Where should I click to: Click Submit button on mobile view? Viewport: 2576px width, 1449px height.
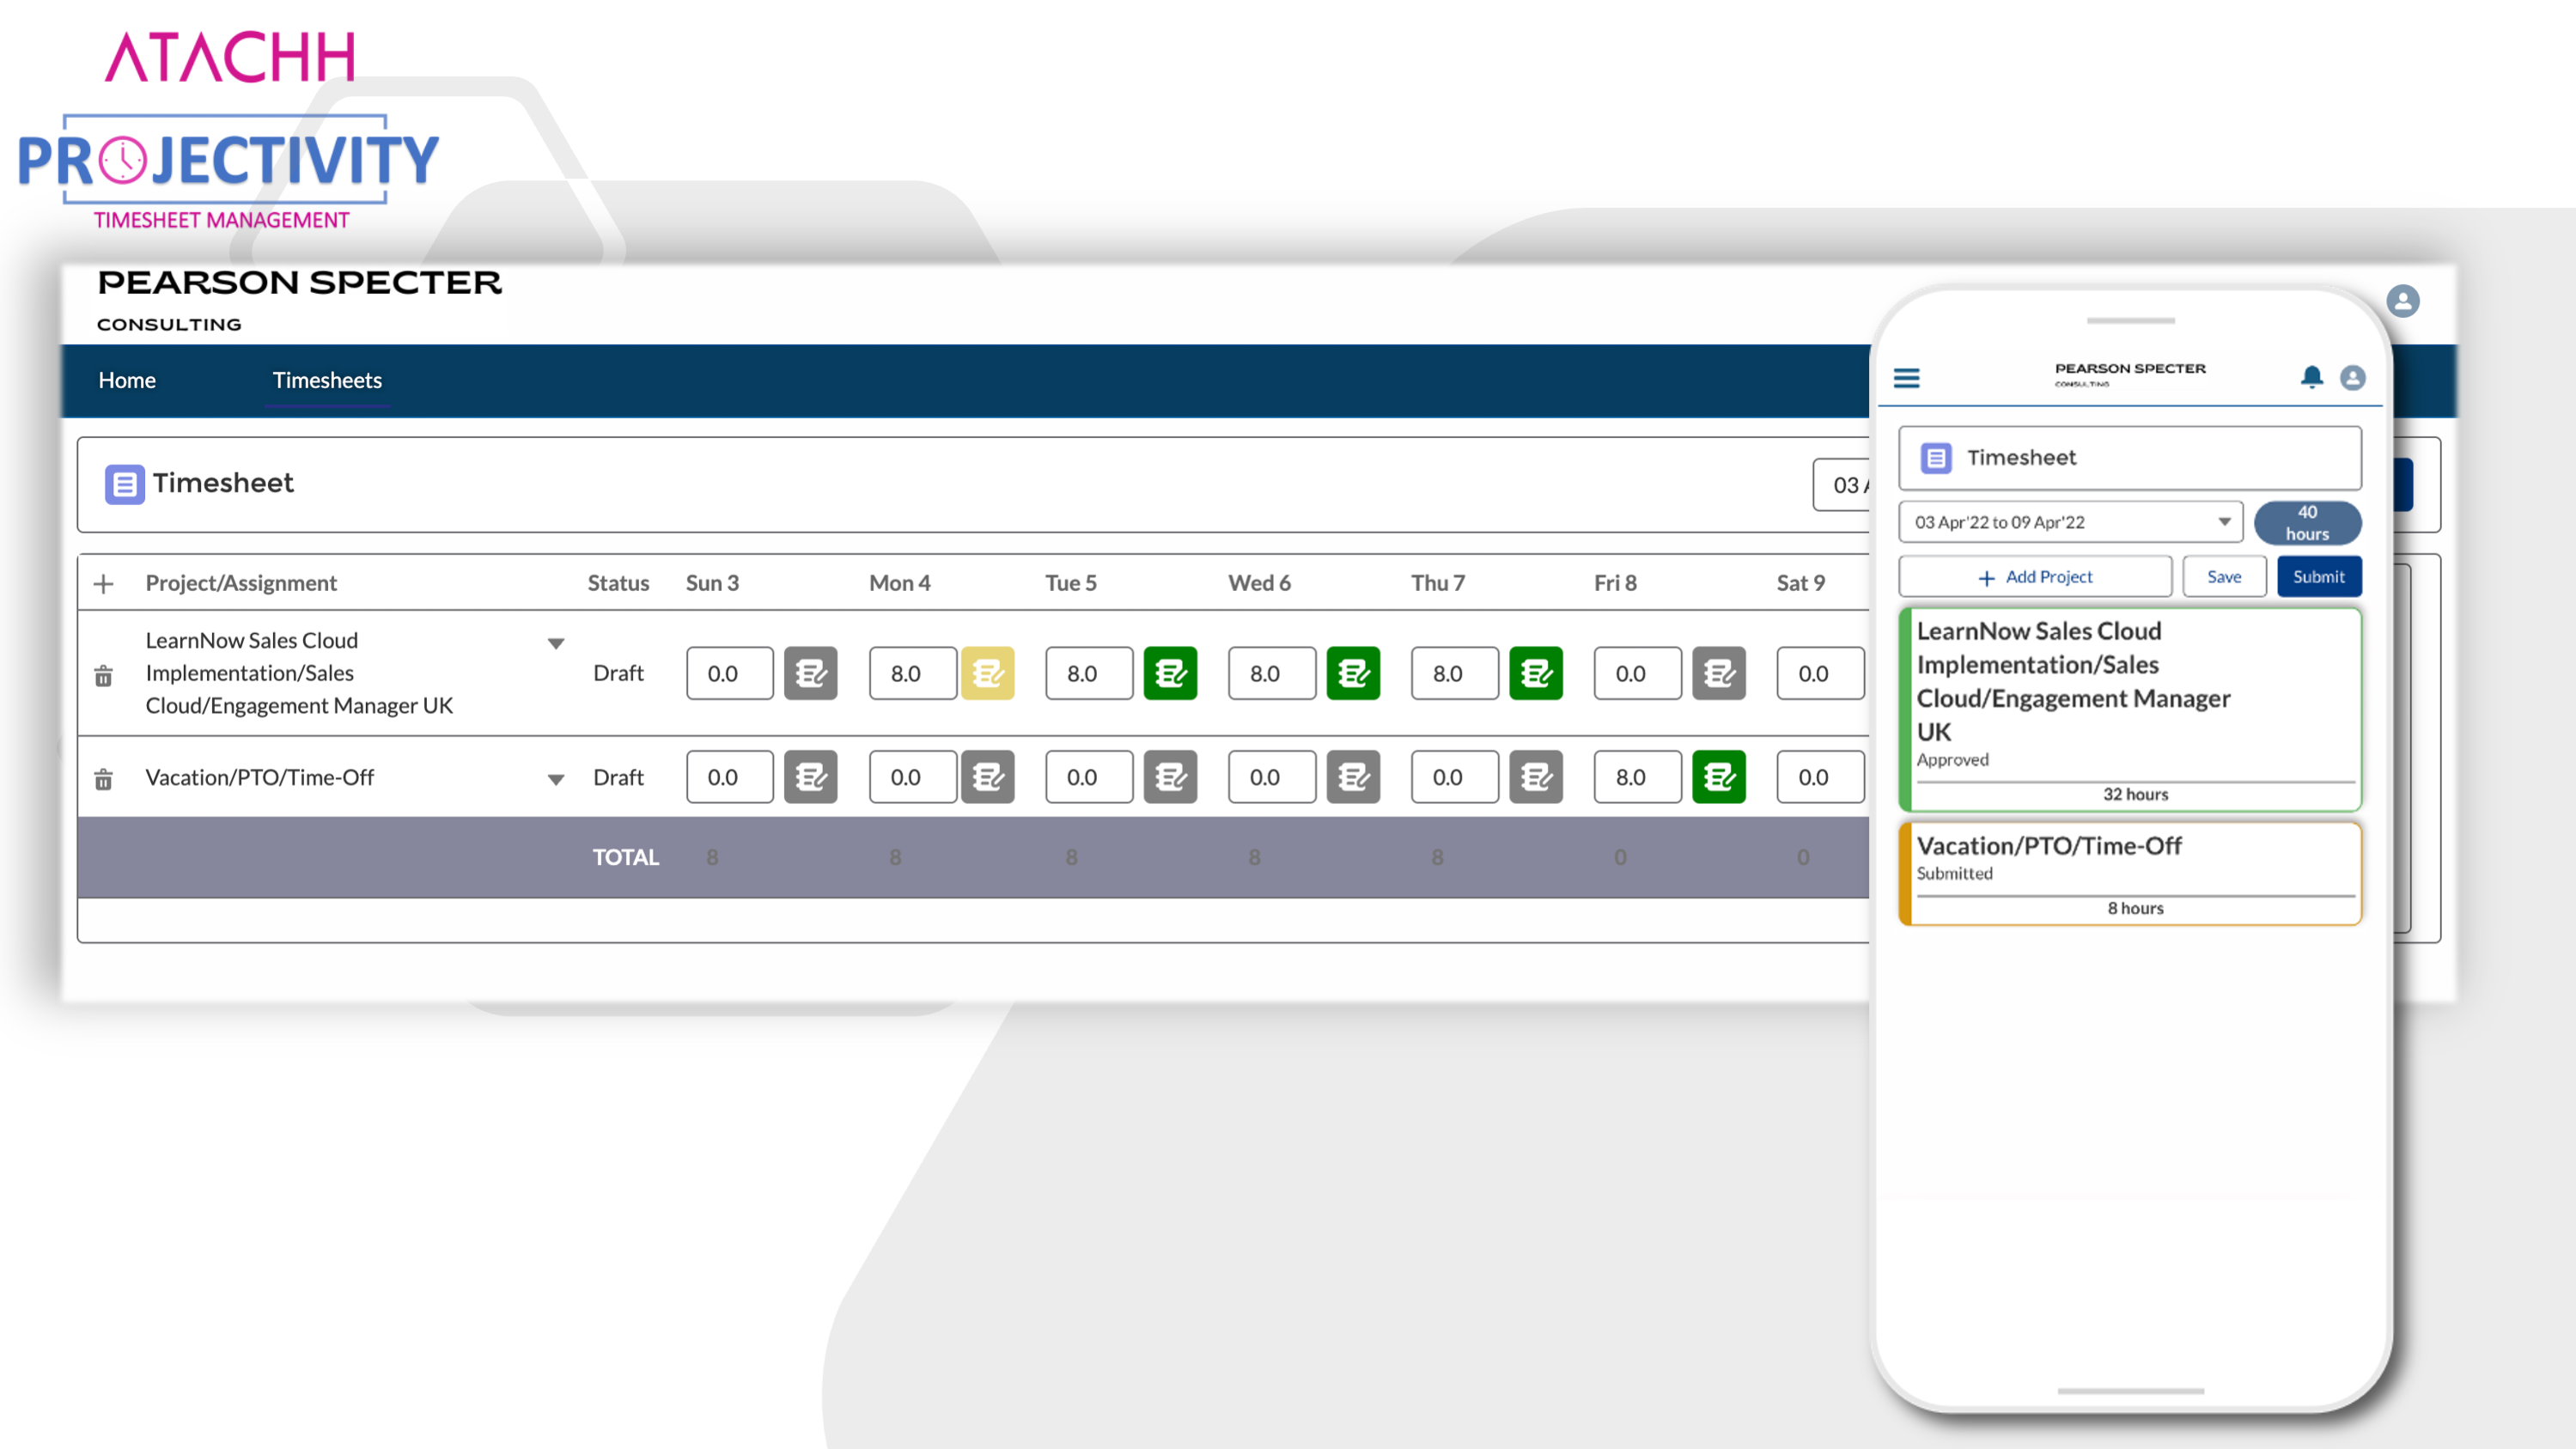coord(2319,577)
